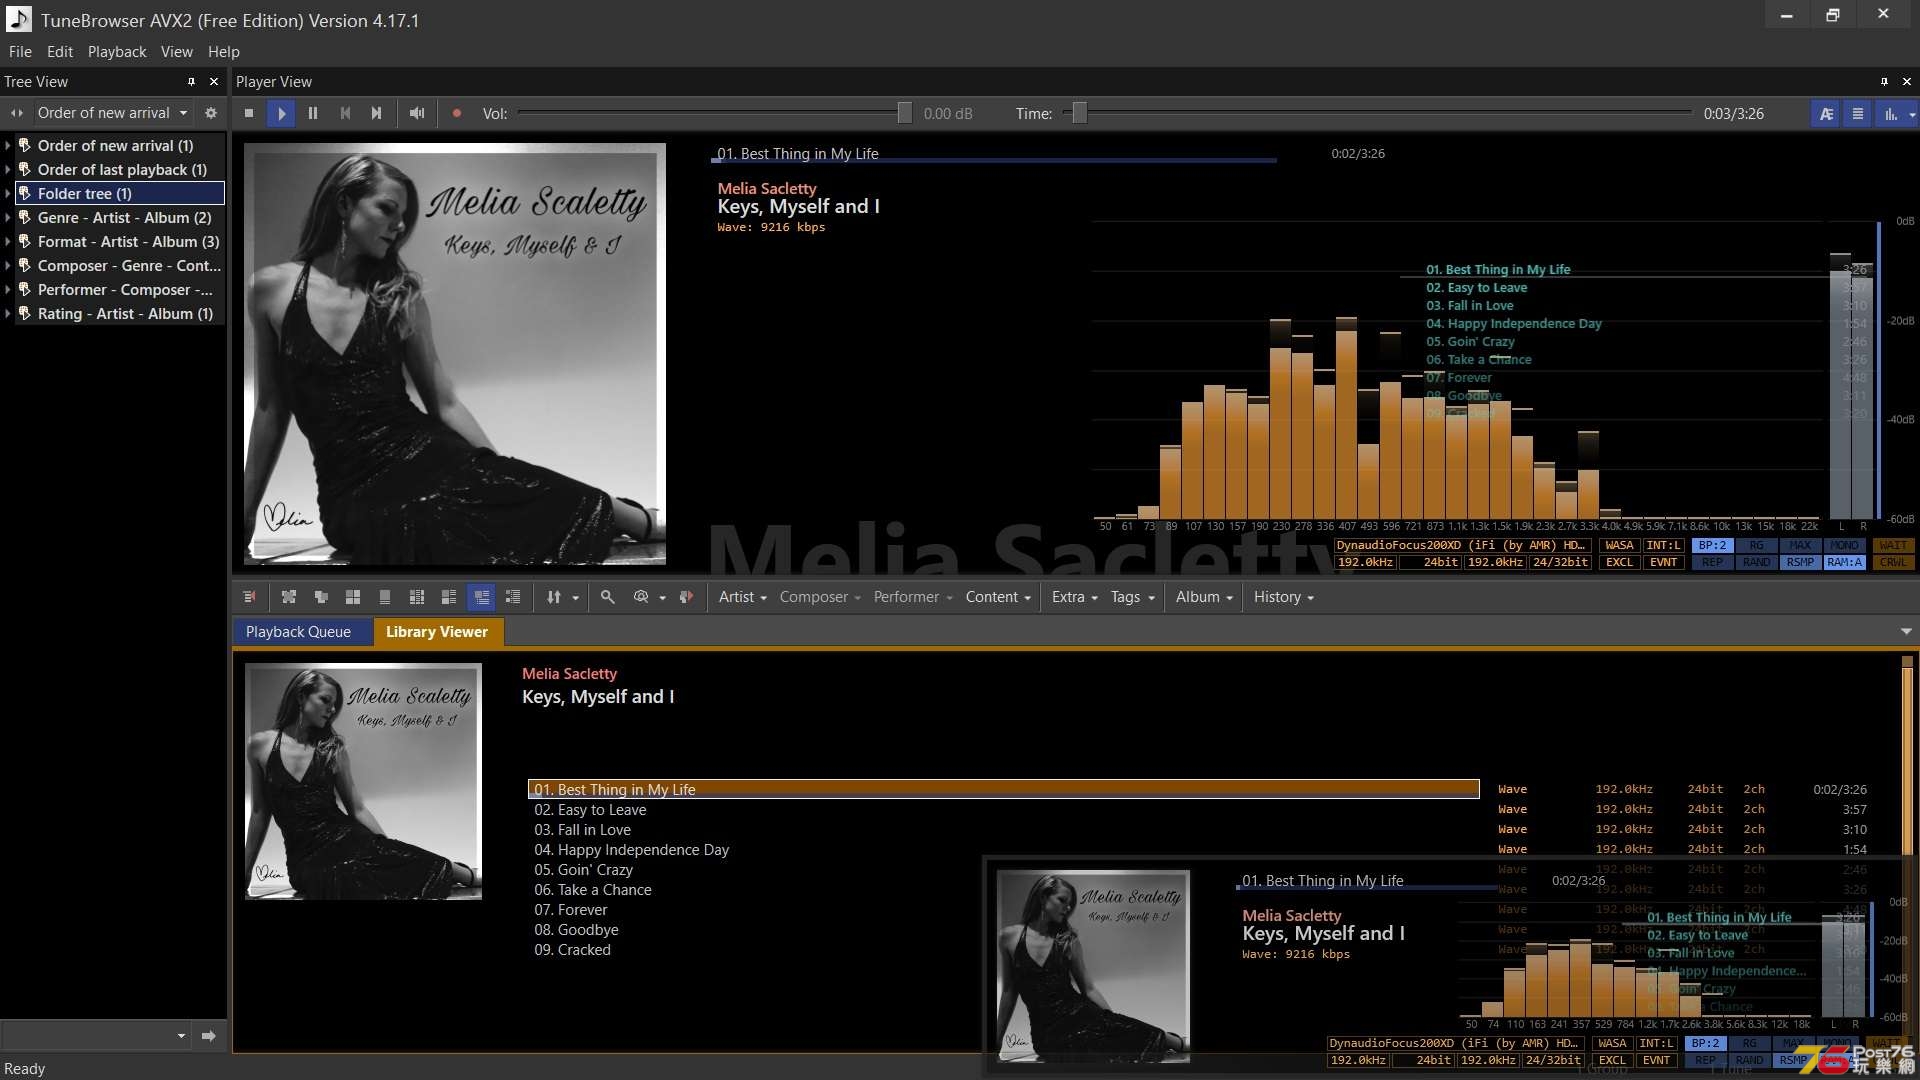Toggle the text display icon in Player View
1920x1080 pixels.
click(x=1826, y=114)
